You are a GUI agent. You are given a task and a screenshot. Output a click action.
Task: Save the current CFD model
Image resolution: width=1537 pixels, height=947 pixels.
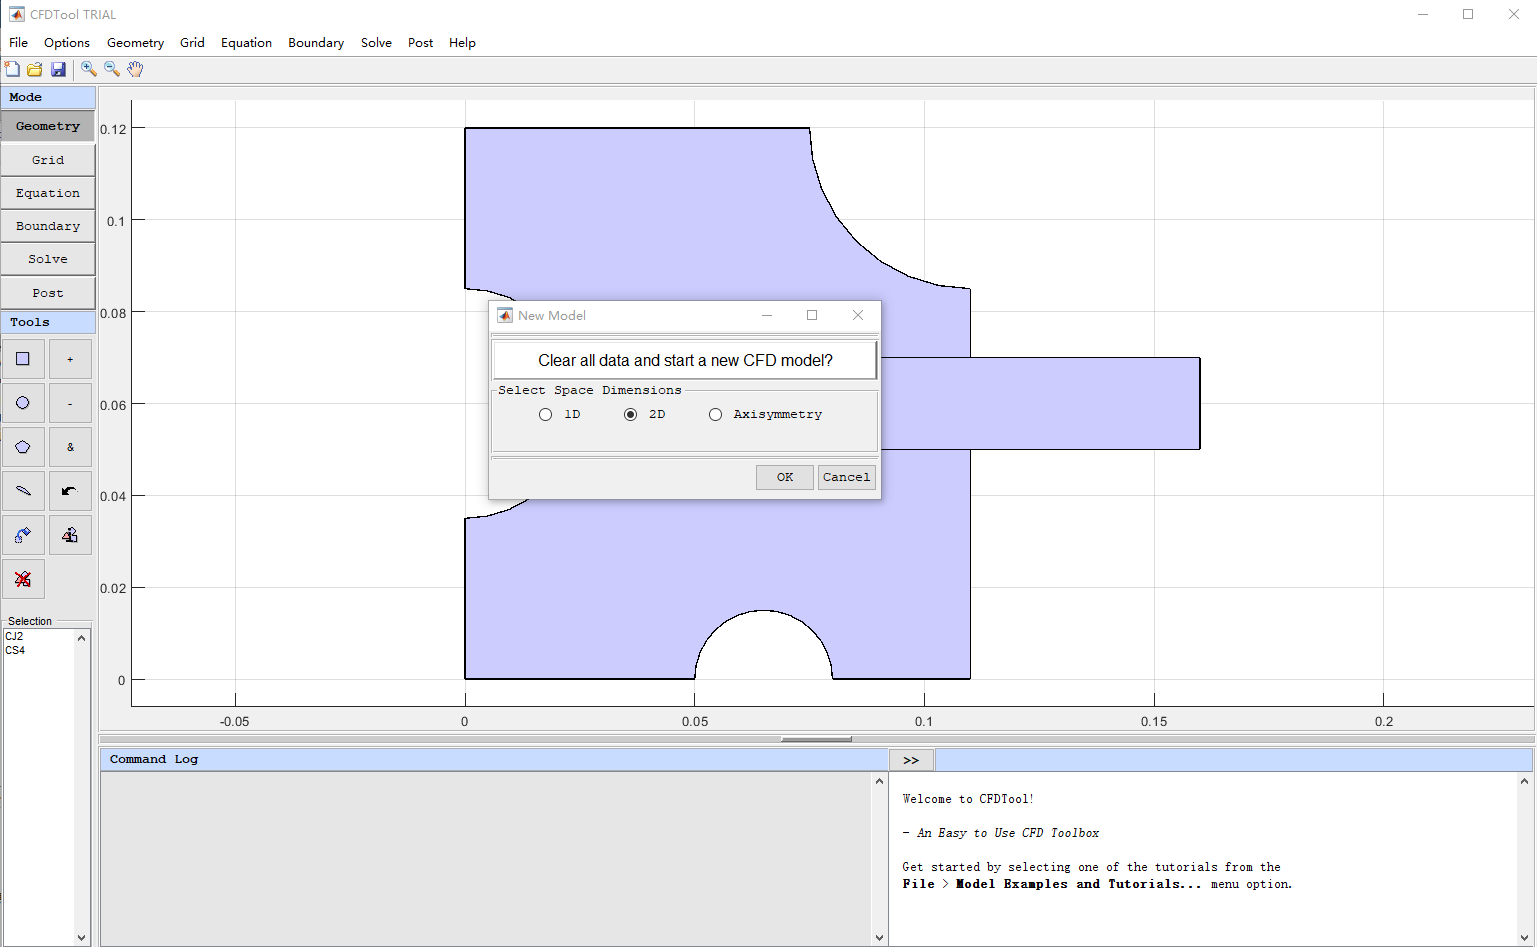pos(58,69)
